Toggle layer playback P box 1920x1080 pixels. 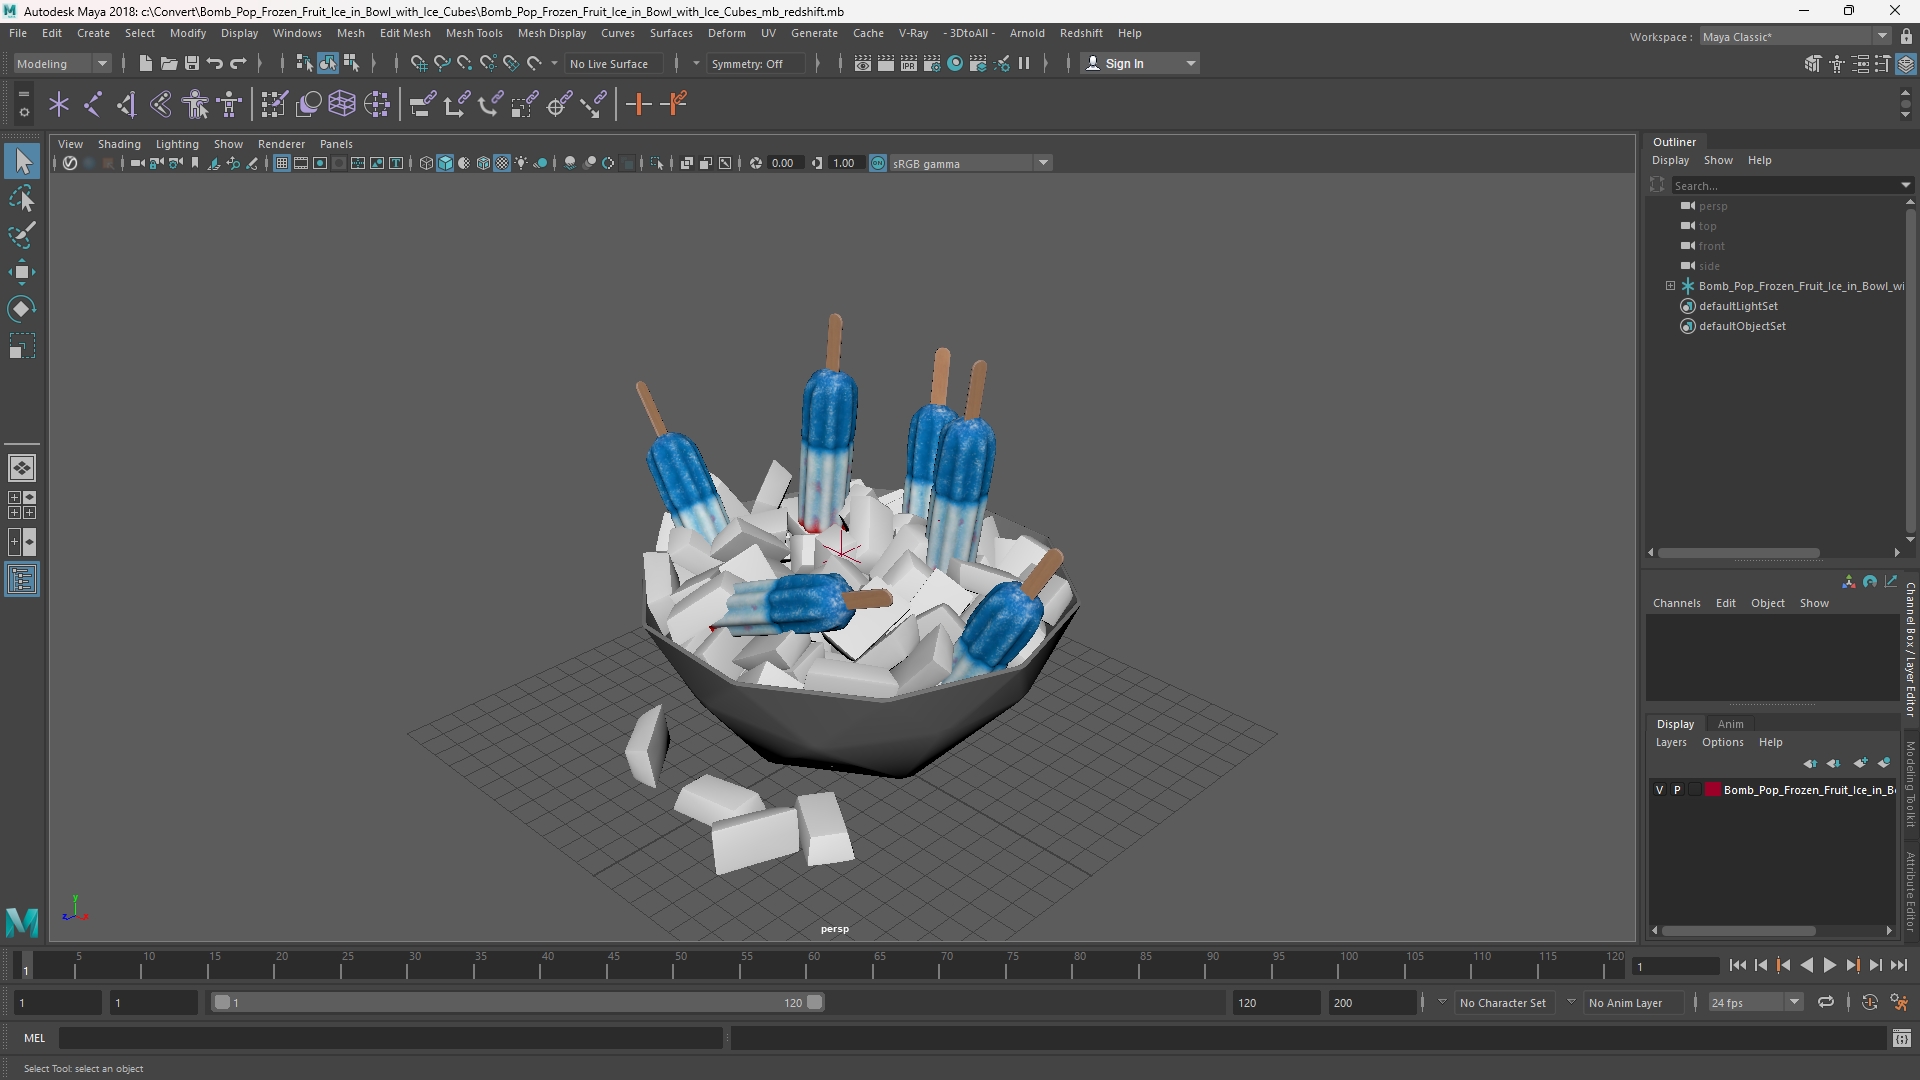(1677, 790)
